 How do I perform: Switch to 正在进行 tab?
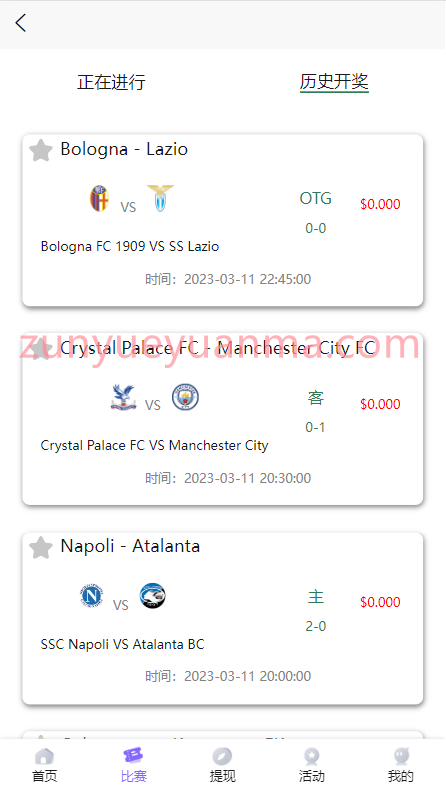click(112, 82)
